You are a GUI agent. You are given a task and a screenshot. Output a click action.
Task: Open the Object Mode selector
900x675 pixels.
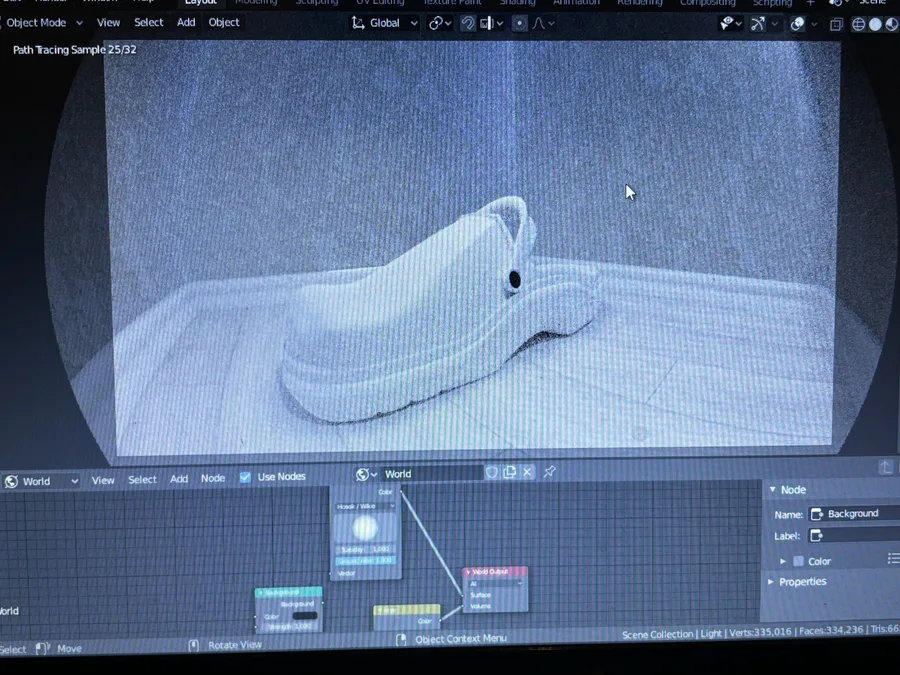pos(43,22)
